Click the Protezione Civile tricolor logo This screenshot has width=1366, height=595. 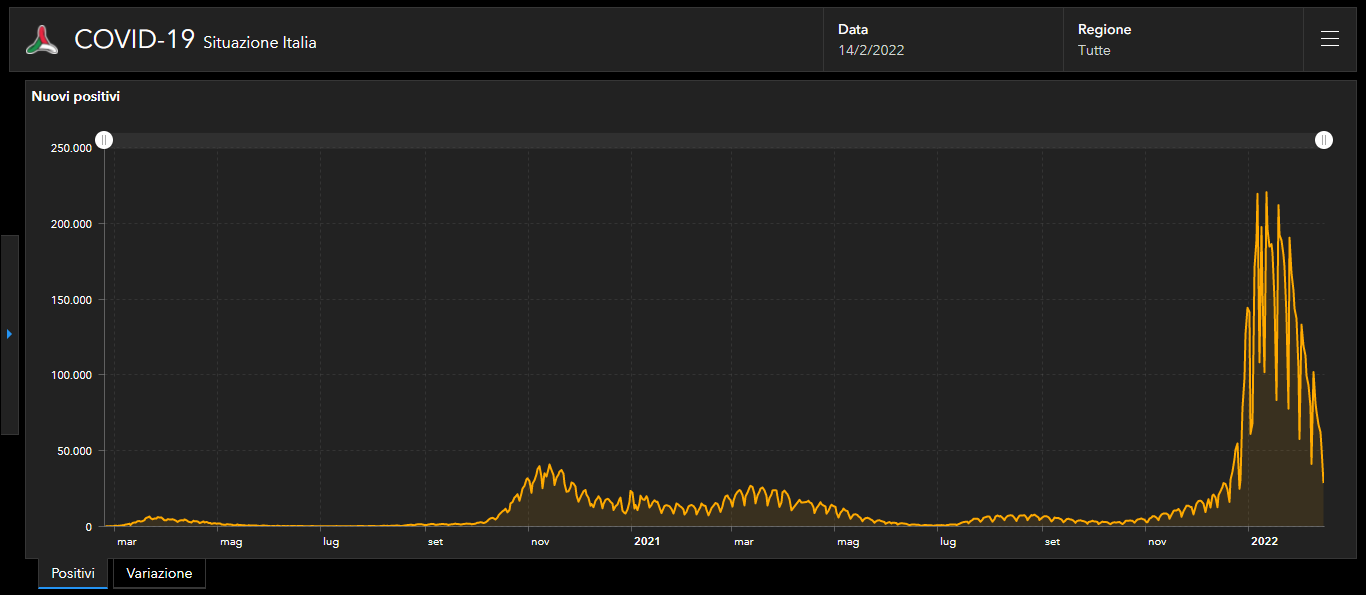pyautogui.click(x=42, y=40)
